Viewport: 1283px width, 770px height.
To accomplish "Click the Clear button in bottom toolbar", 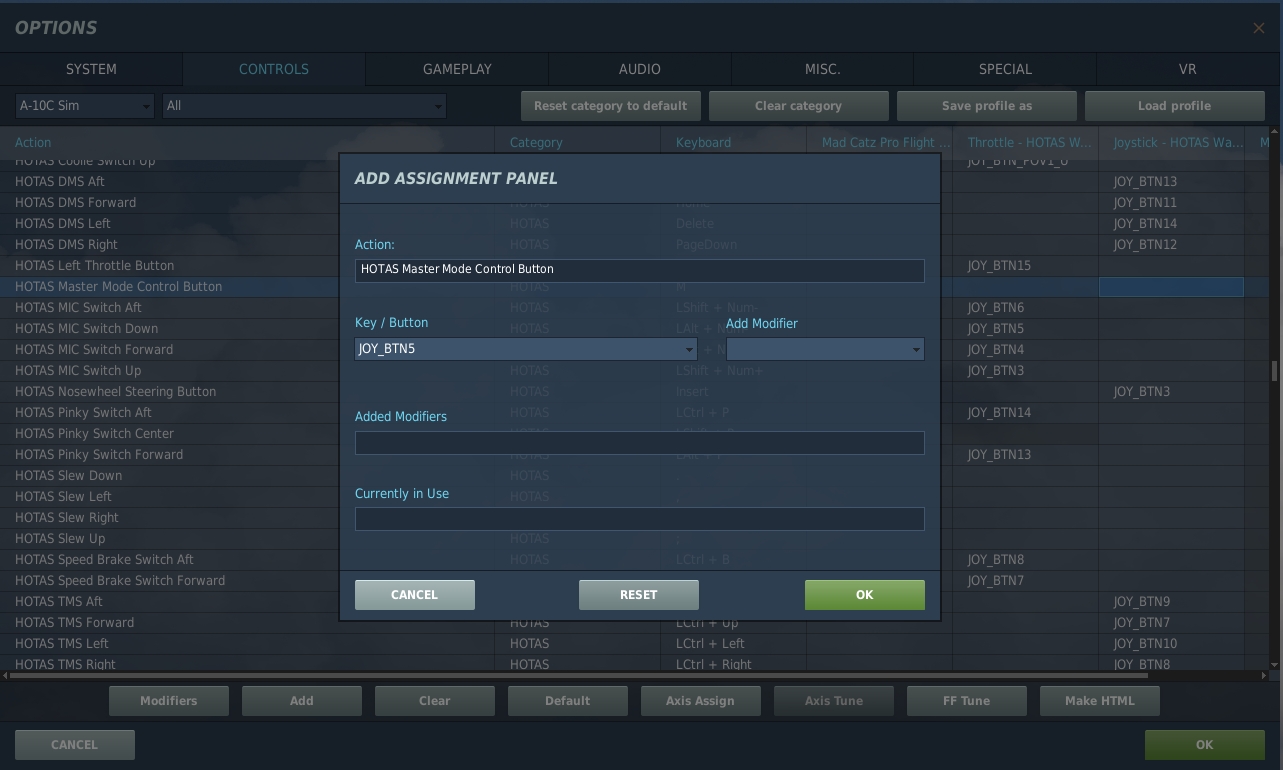I will (x=435, y=701).
